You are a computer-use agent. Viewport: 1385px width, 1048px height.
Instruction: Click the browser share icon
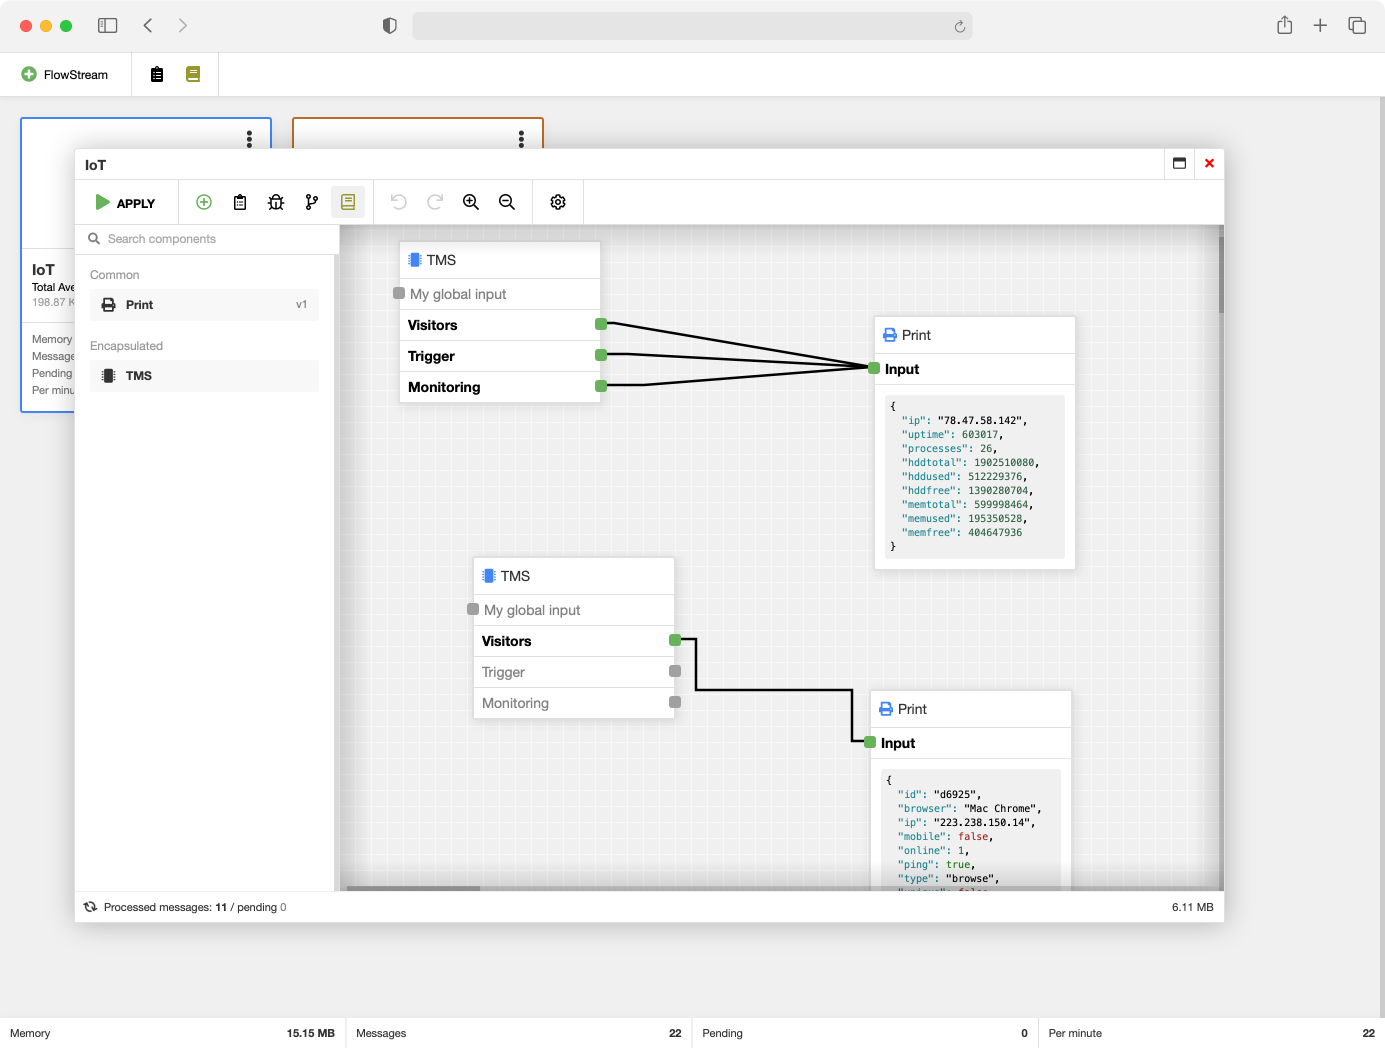pyautogui.click(x=1285, y=25)
